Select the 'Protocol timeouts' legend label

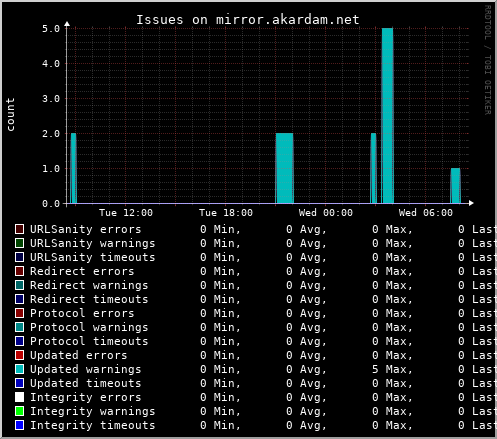[x=89, y=341]
